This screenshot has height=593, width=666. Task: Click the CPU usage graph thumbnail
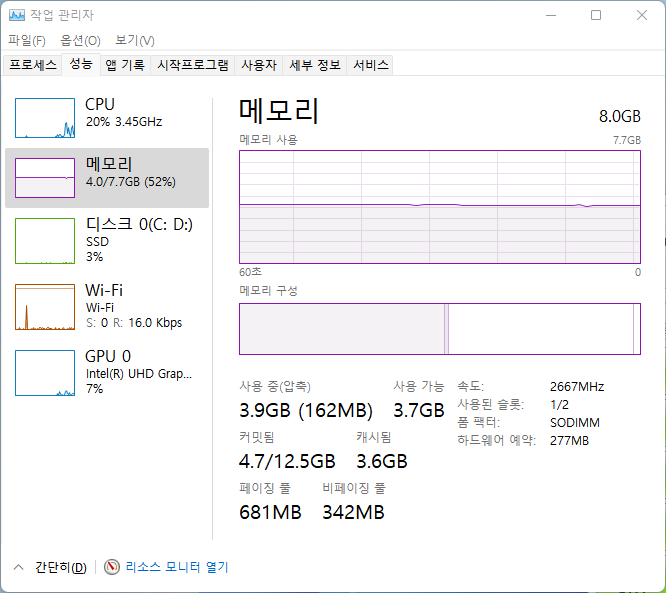(x=45, y=118)
